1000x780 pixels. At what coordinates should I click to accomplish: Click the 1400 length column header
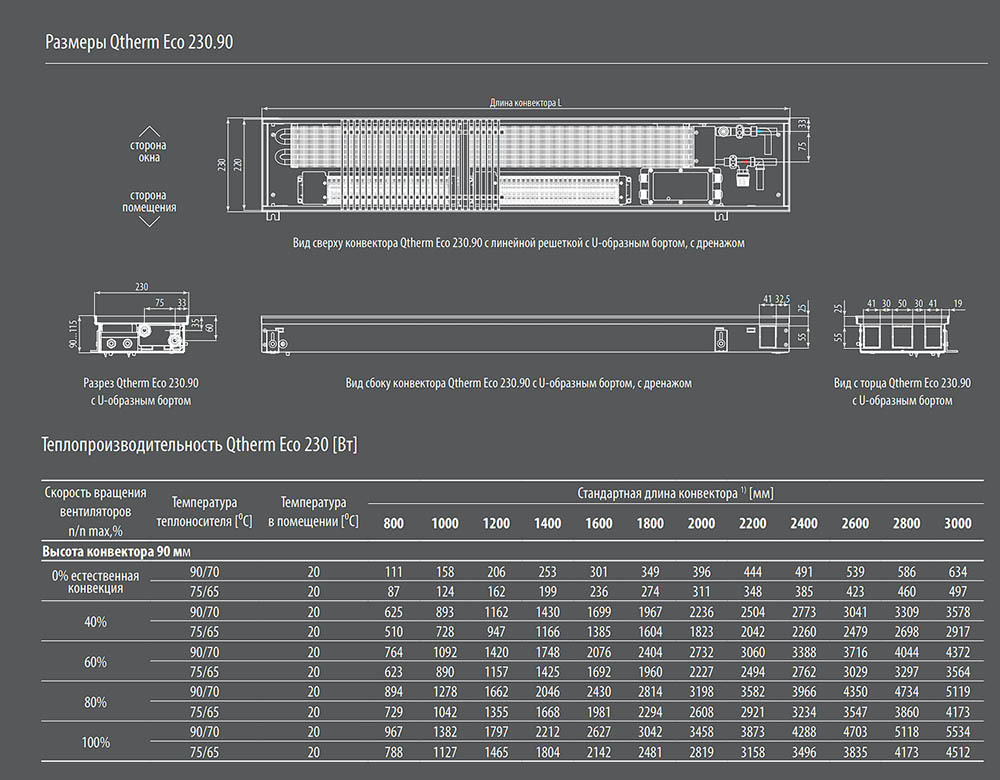tap(547, 524)
